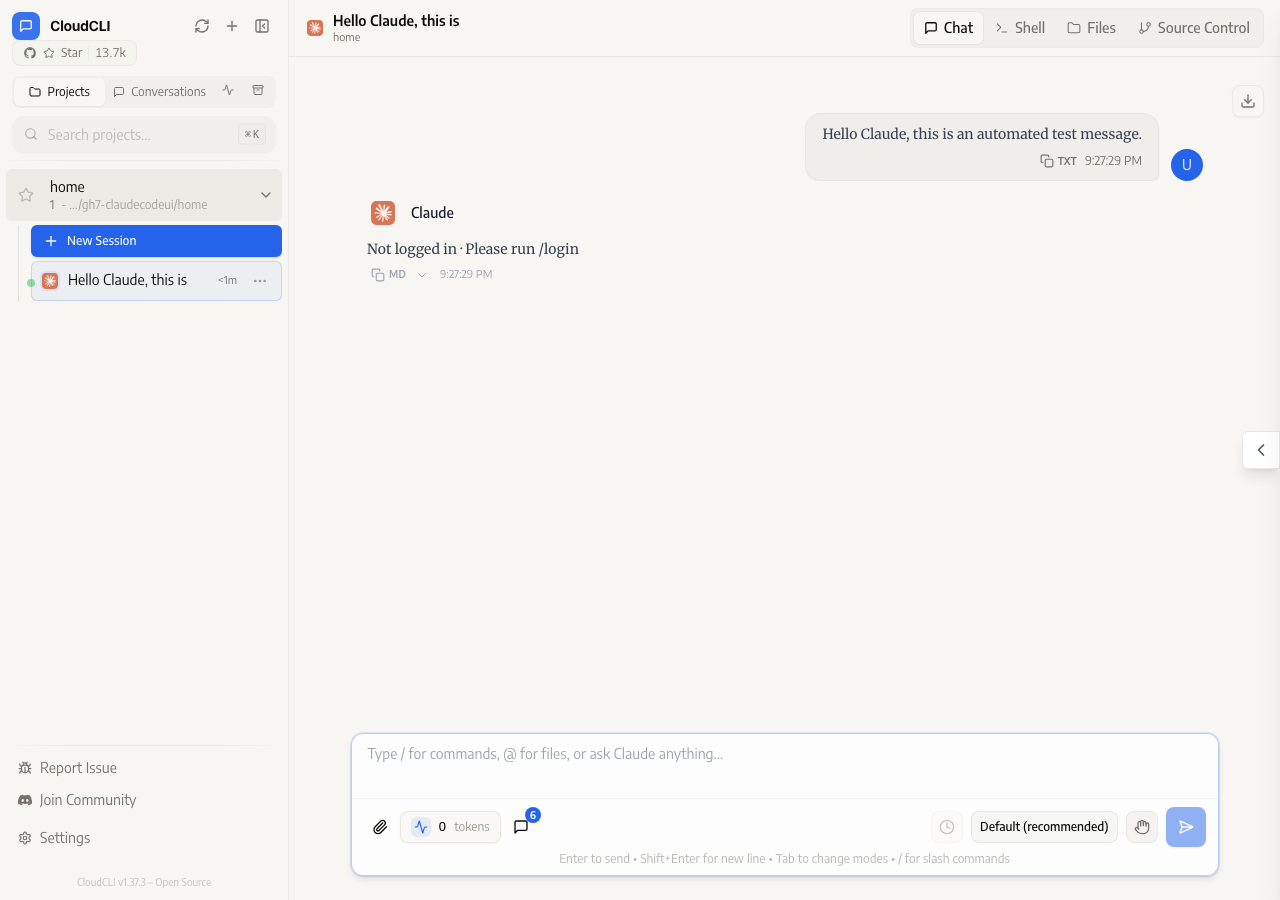This screenshot has width=1280, height=900.
Task: Refresh the projects list
Action: coord(202,26)
